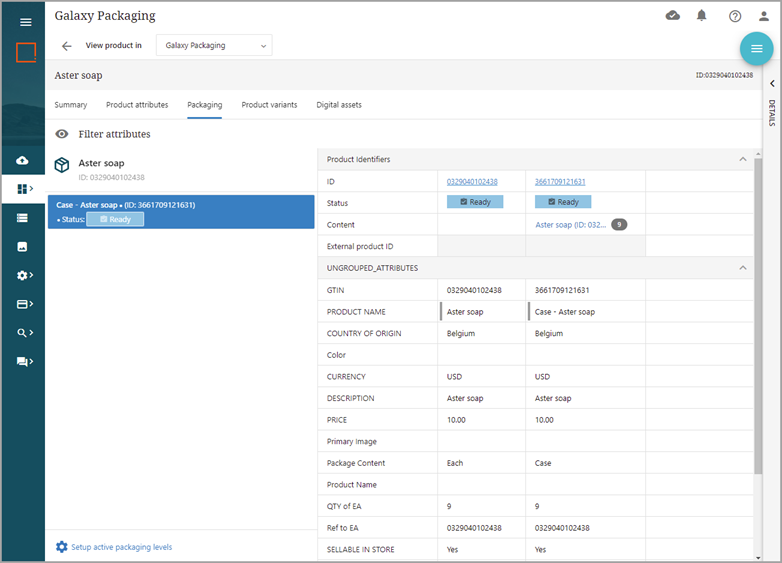Collapse the Product Identifiers section
The height and width of the screenshot is (563, 782).
pyautogui.click(x=742, y=159)
